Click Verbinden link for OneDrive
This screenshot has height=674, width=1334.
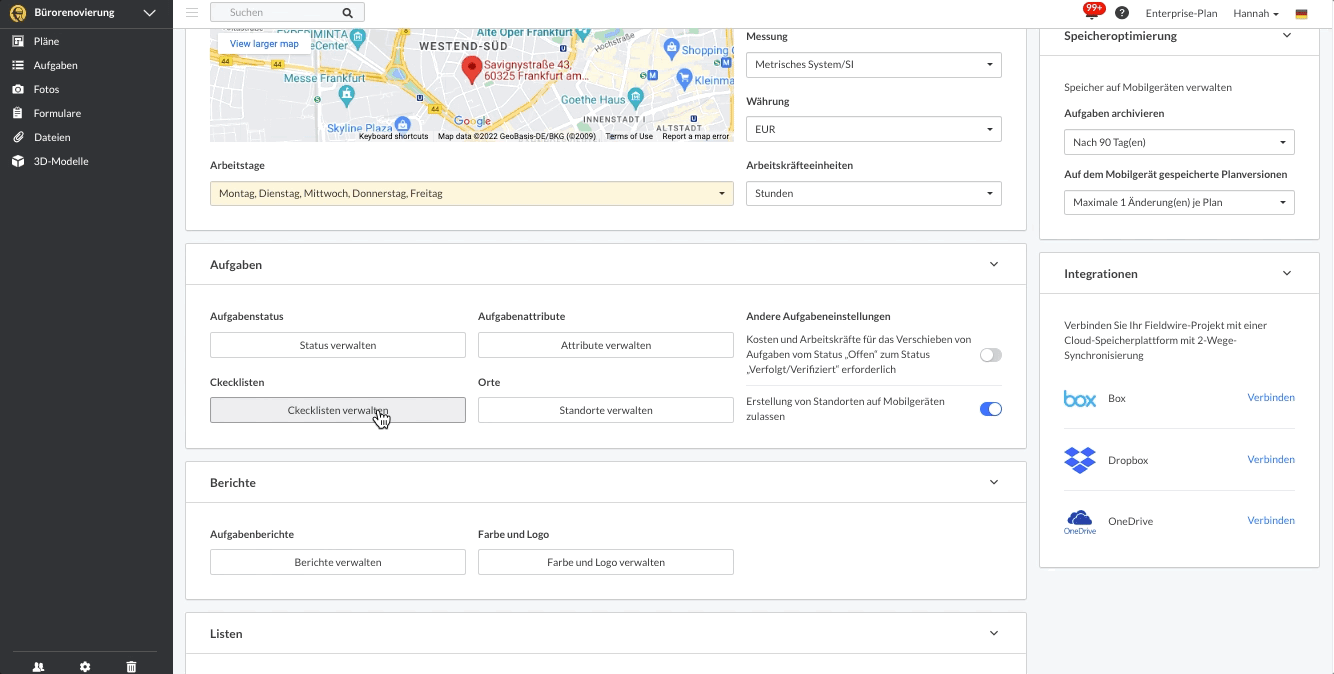(x=1271, y=521)
